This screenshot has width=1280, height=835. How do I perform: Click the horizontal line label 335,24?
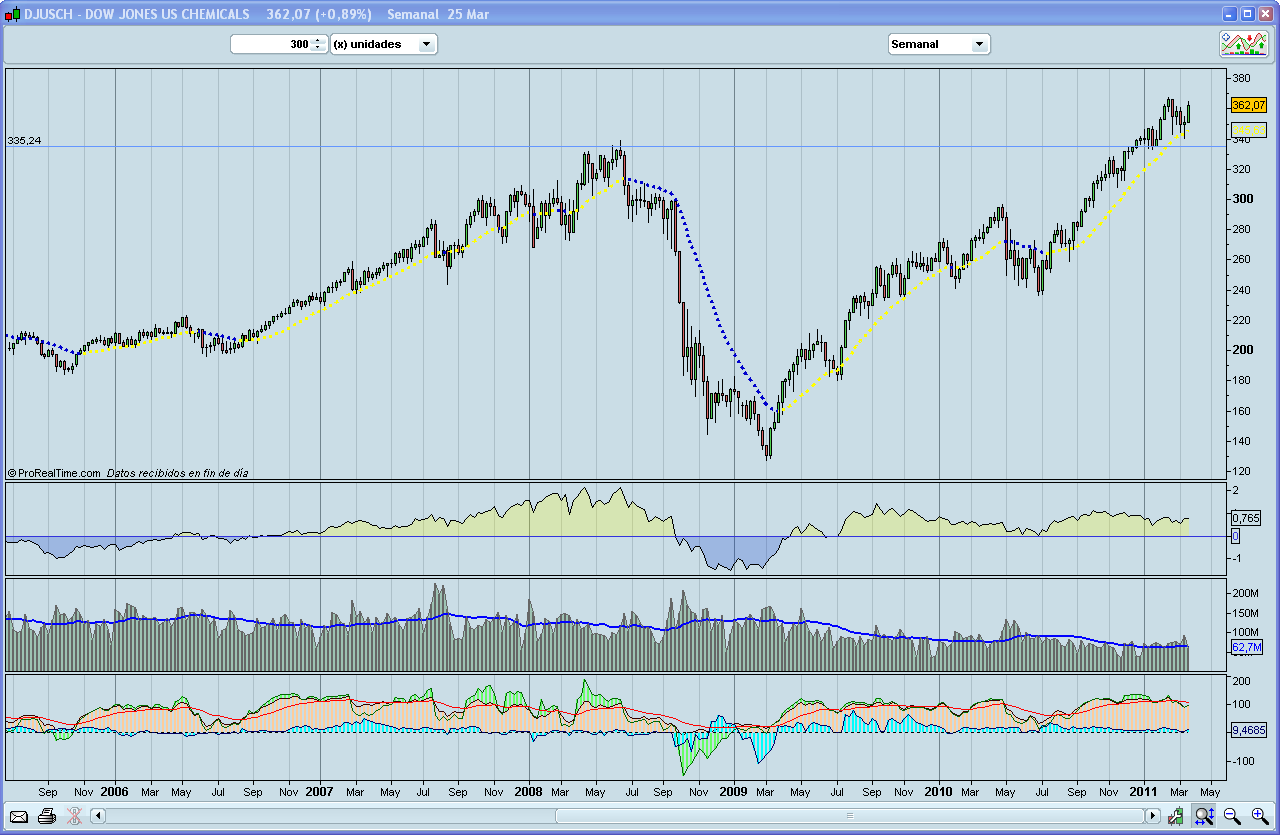pyautogui.click(x=24, y=141)
